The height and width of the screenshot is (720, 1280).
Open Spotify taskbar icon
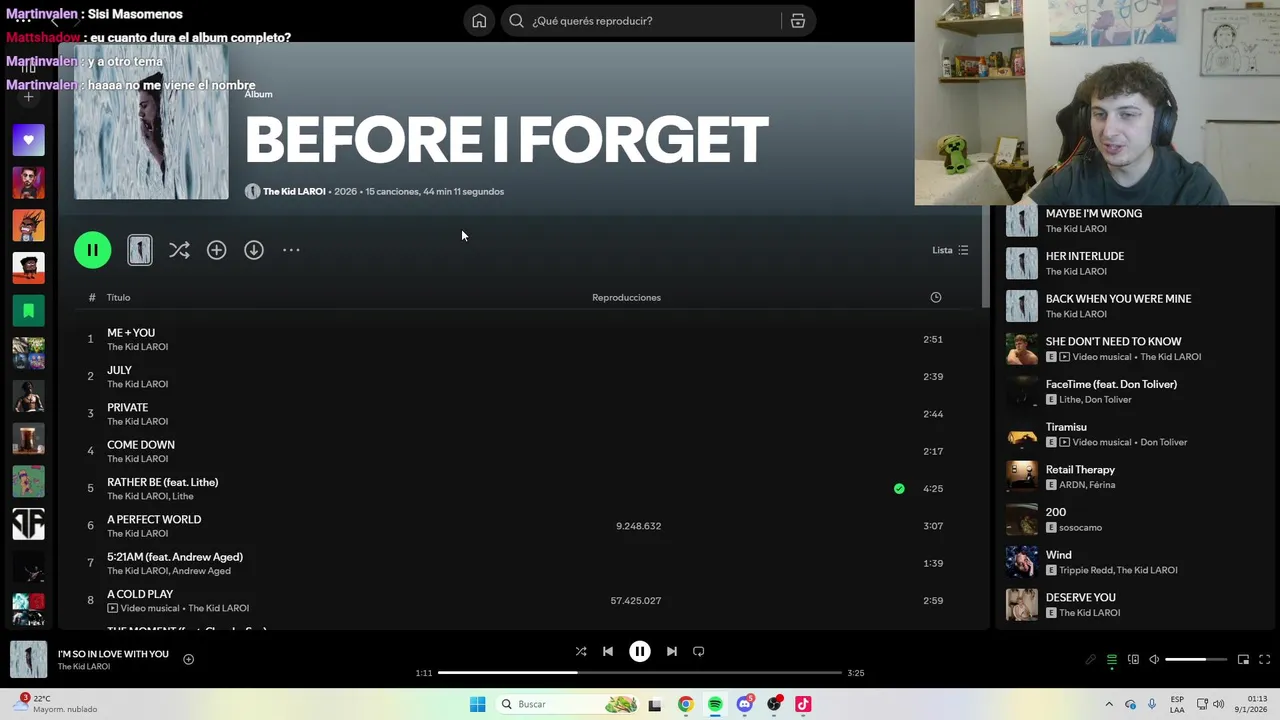coord(715,704)
